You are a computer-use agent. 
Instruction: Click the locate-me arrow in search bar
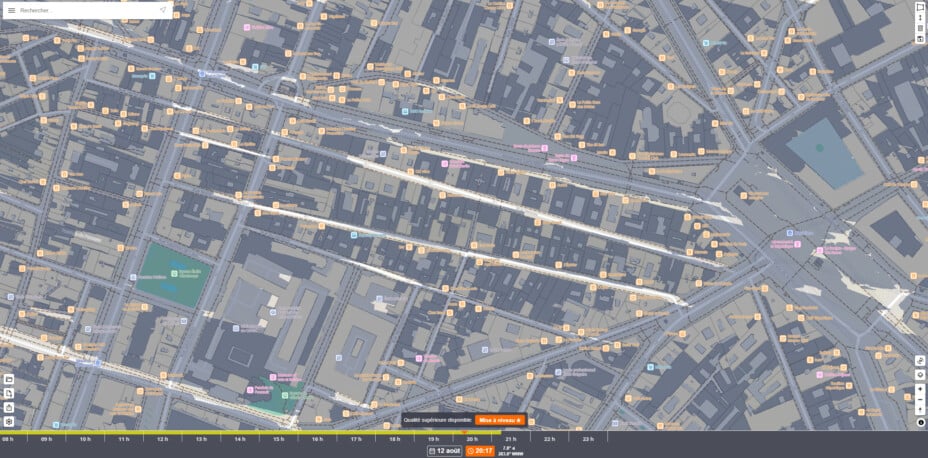point(163,10)
